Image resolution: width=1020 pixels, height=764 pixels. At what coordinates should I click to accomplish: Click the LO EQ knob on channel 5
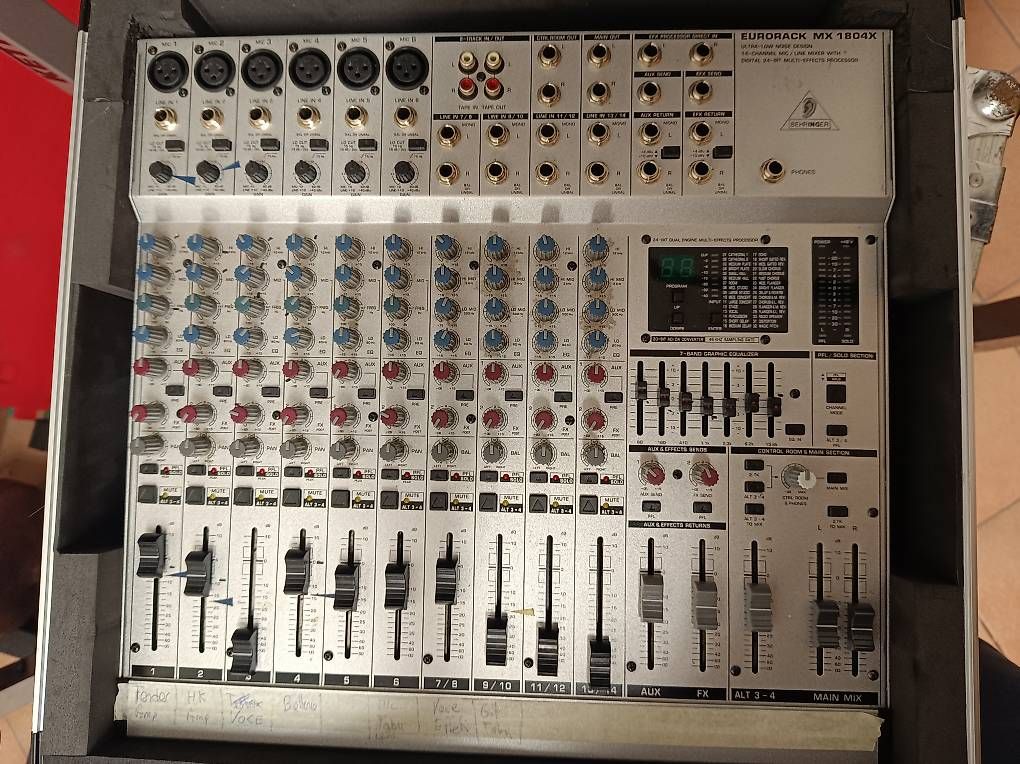(x=348, y=337)
